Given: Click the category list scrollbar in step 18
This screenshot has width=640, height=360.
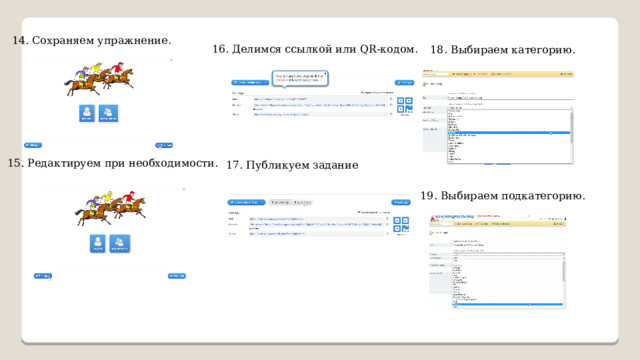Looking at the screenshot, I should (571, 127).
